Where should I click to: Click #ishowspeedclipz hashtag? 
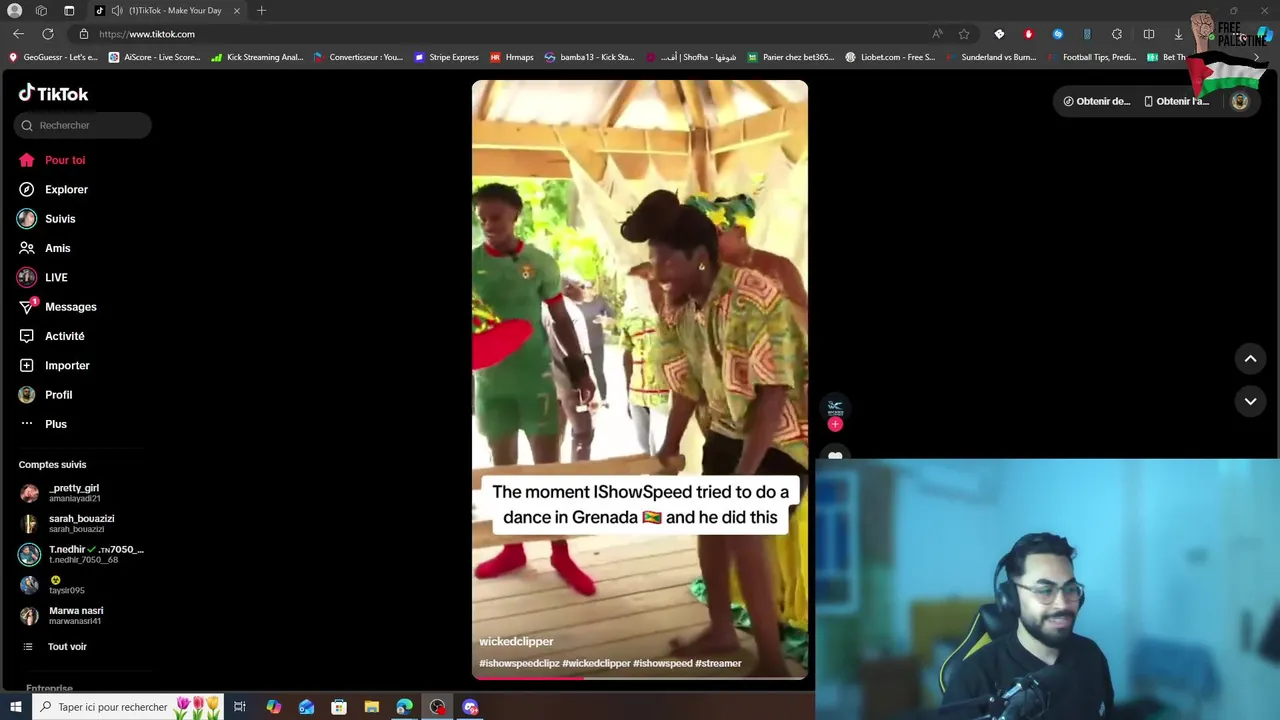tap(519, 663)
